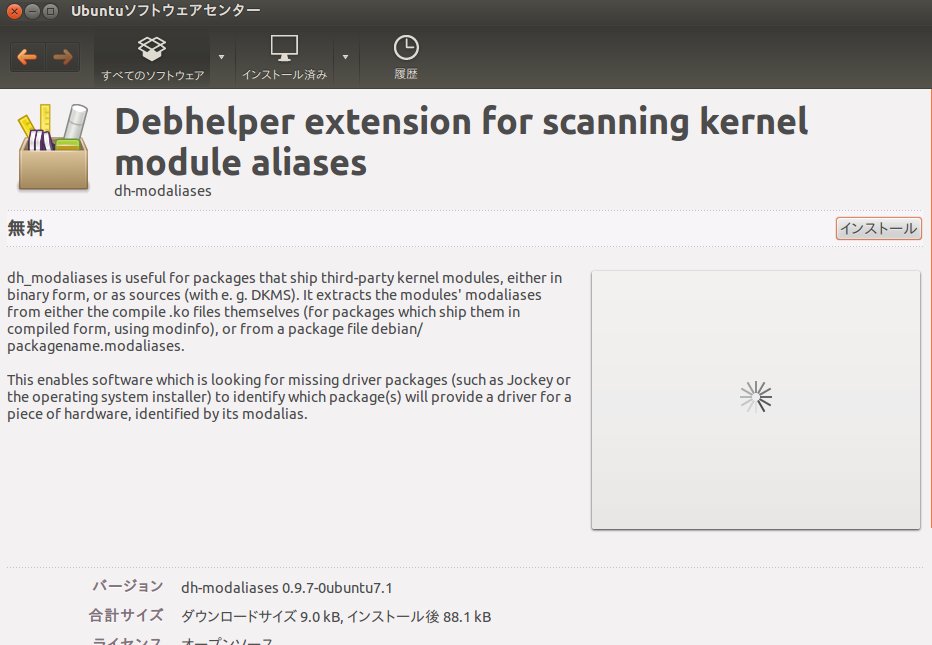The height and width of the screenshot is (645, 932).
Task: Click the バージョン label
Action: coord(127,586)
